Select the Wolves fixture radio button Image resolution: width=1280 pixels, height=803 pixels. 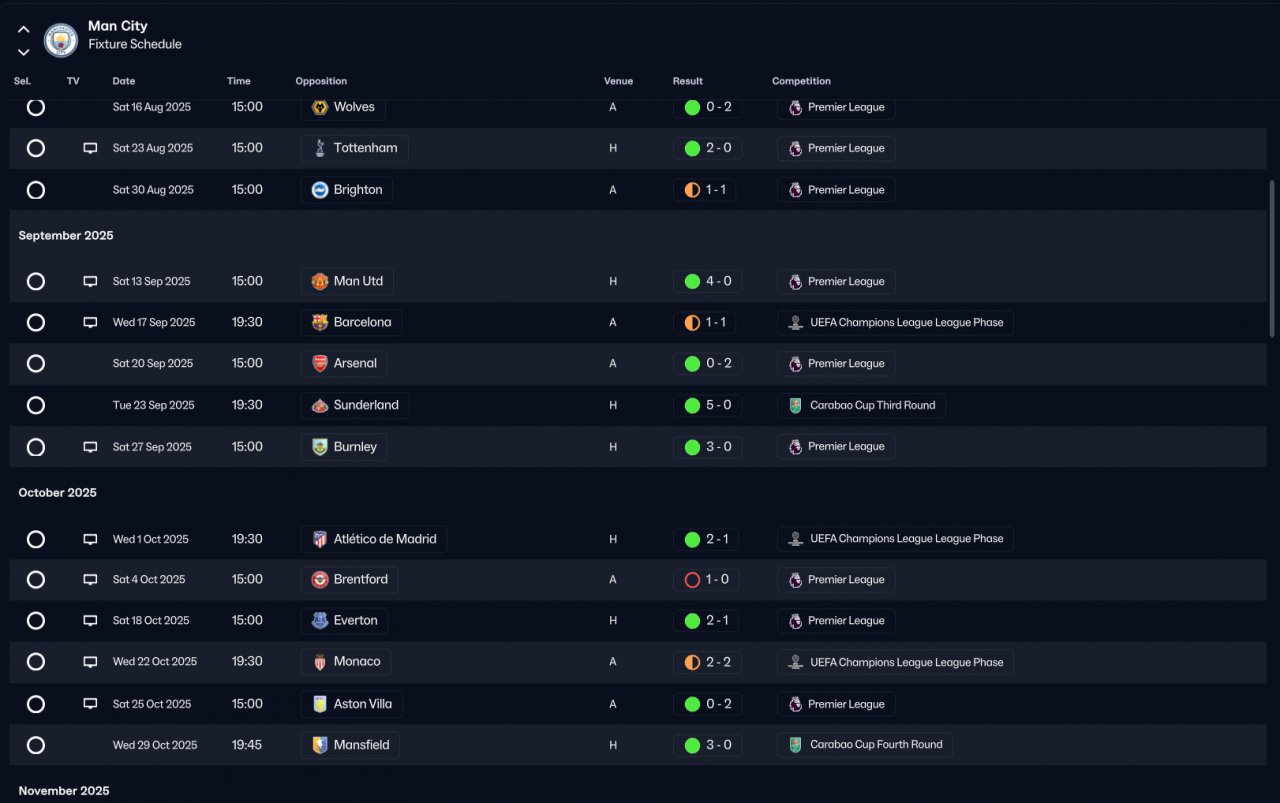click(x=36, y=107)
